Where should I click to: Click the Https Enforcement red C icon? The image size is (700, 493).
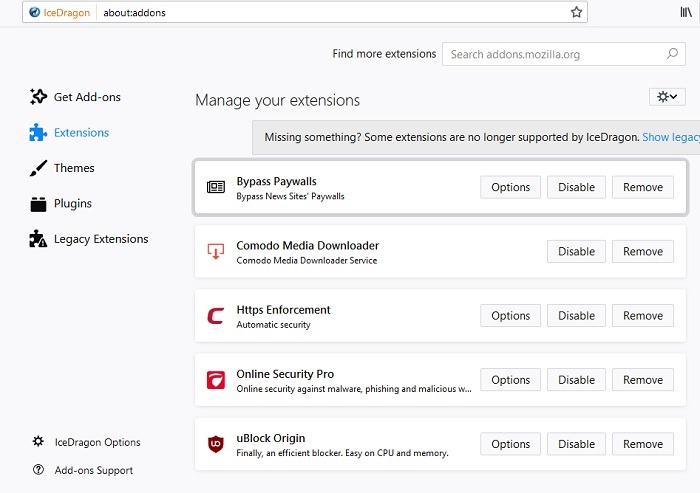(216, 316)
